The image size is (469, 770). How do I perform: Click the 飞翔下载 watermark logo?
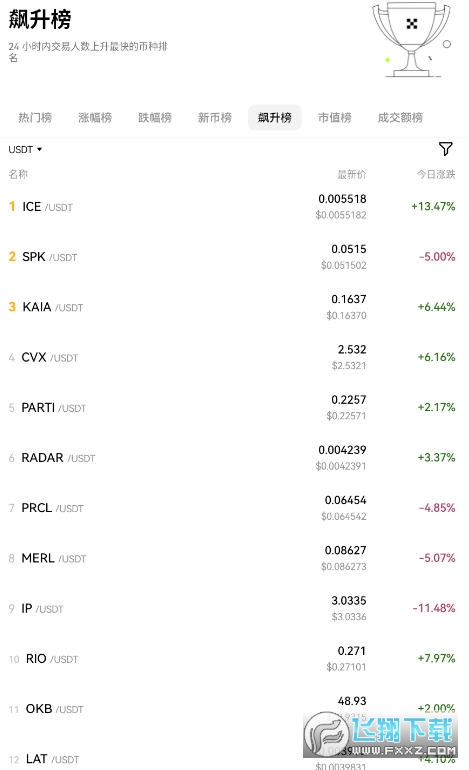[x=381, y=735]
